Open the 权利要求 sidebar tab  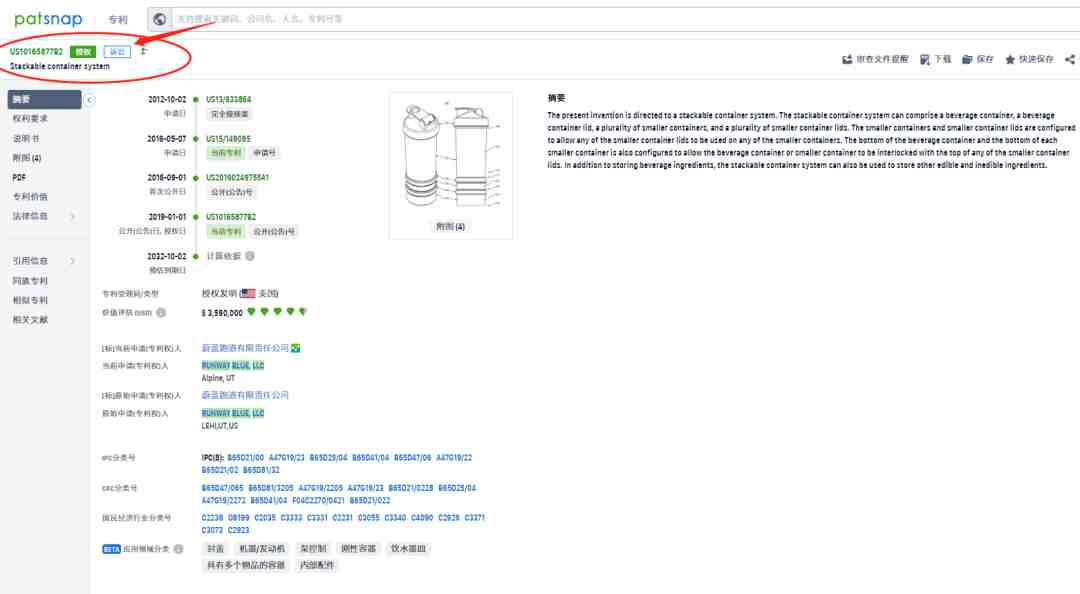(30, 119)
